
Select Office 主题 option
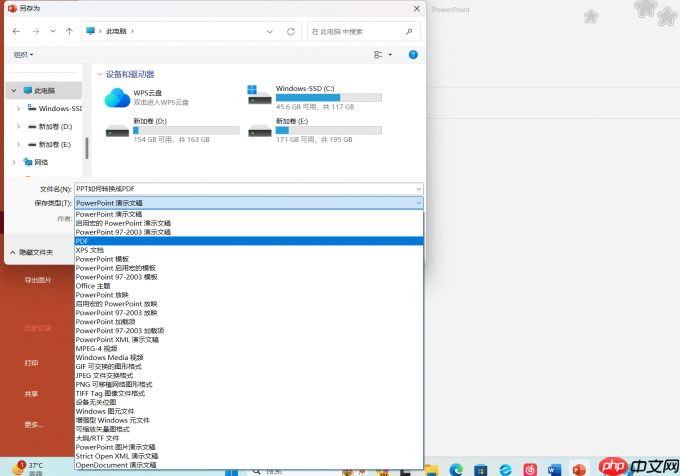249,286
